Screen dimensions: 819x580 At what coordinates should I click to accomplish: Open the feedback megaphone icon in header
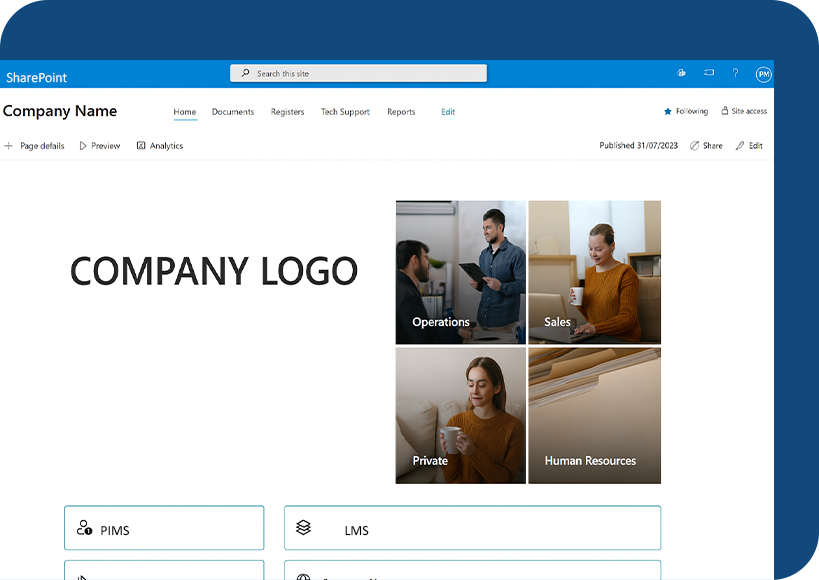pos(709,73)
